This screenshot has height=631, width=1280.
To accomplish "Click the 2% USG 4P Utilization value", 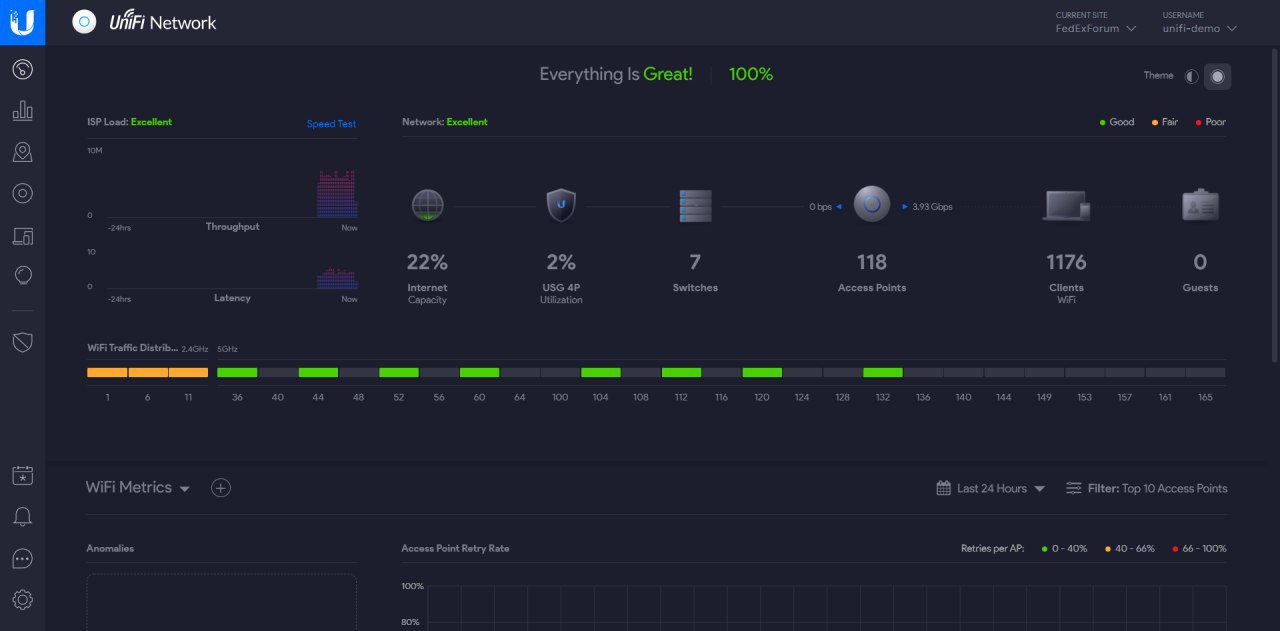I will pos(561,262).
